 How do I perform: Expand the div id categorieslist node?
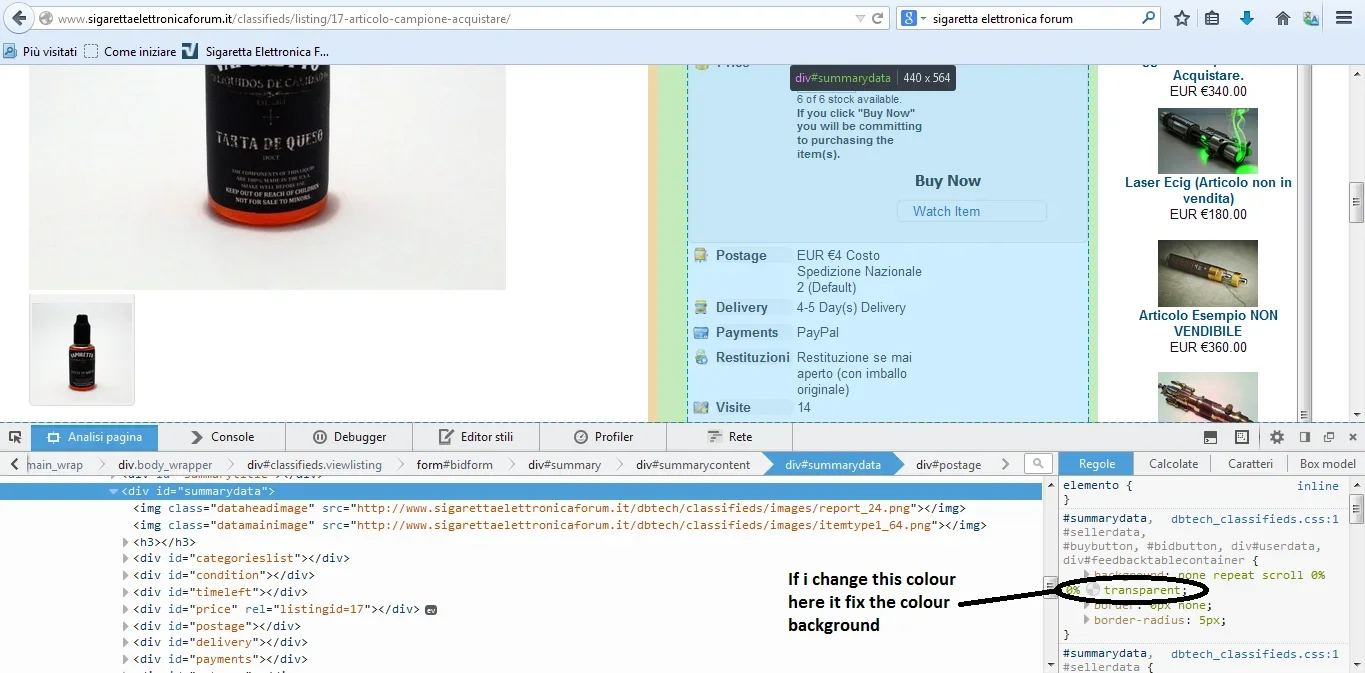(126, 559)
